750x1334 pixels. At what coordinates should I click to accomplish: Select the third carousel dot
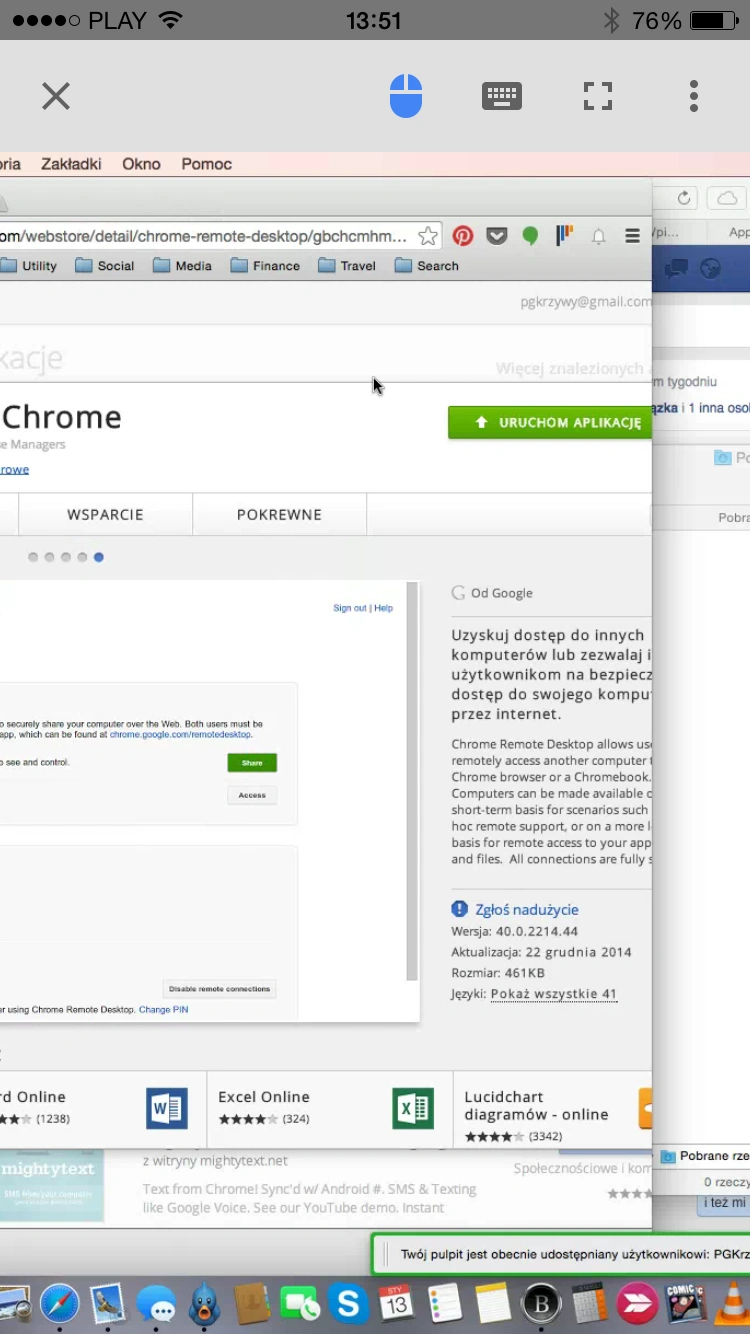(66, 557)
